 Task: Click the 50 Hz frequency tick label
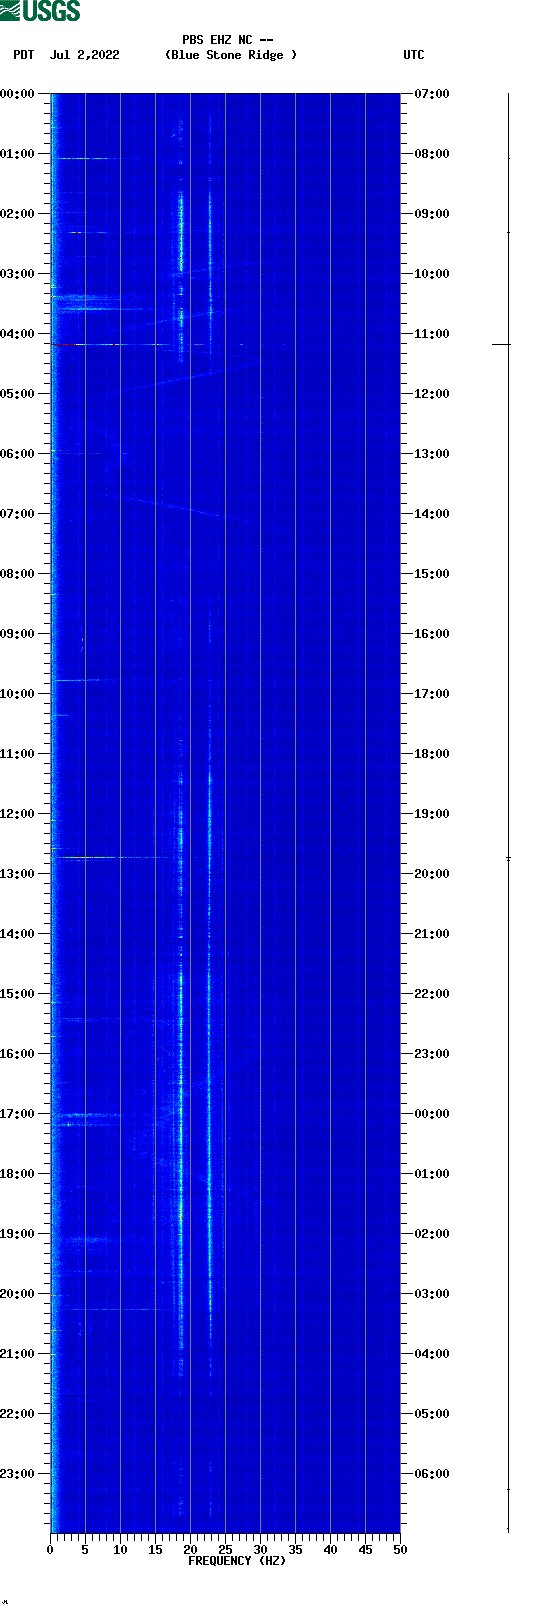tap(400, 1550)
